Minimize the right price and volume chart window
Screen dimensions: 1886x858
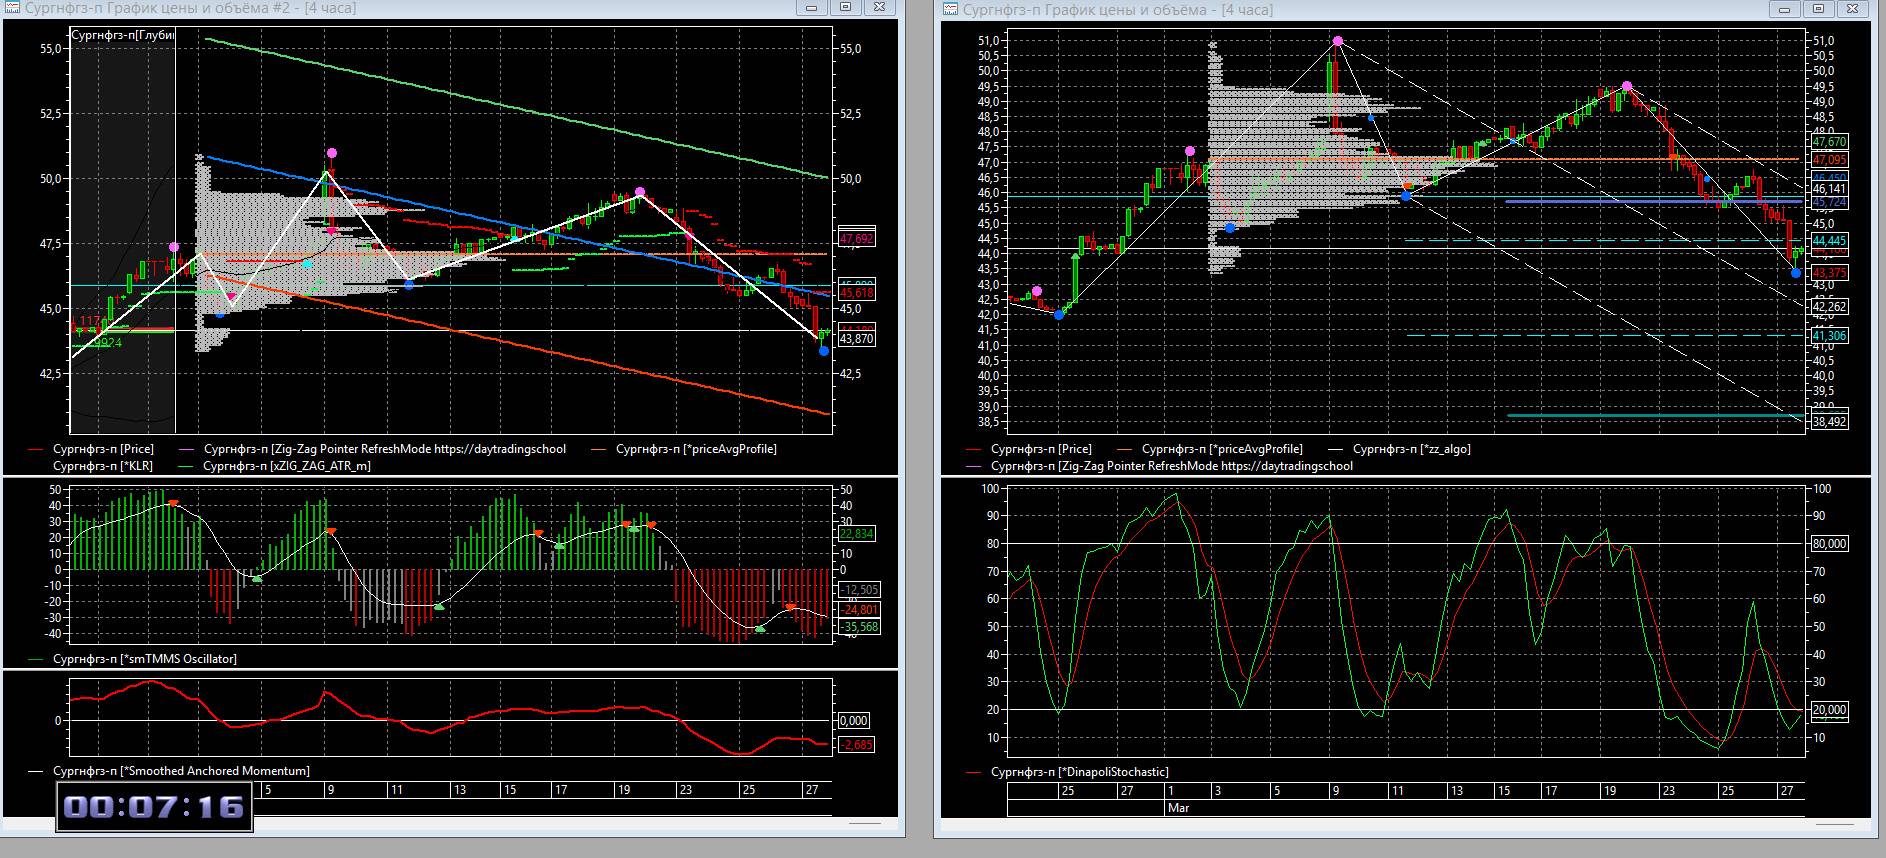point(1784,10)
